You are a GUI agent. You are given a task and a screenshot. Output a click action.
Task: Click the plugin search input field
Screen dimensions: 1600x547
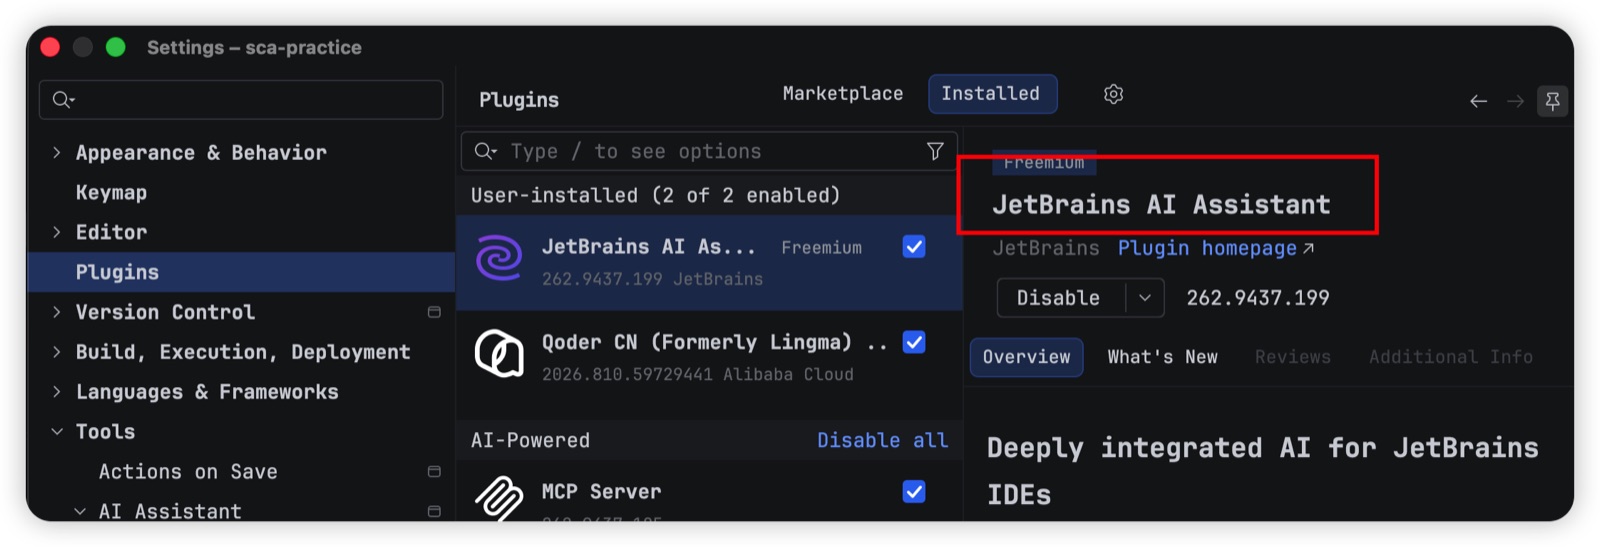(709, 151)
